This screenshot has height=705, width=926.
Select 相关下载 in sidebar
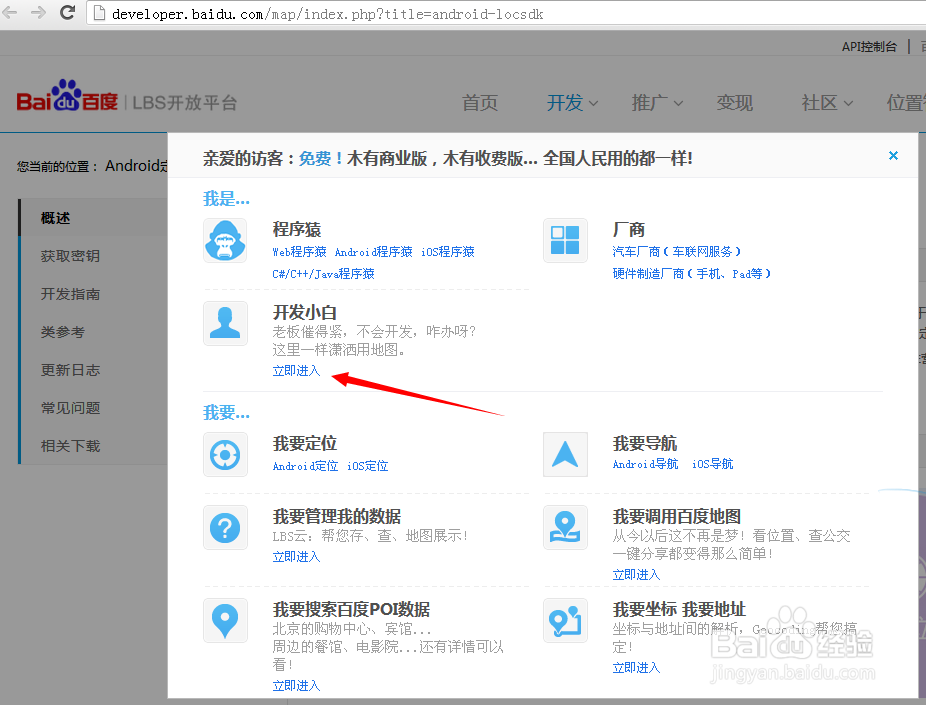(93, 445)
